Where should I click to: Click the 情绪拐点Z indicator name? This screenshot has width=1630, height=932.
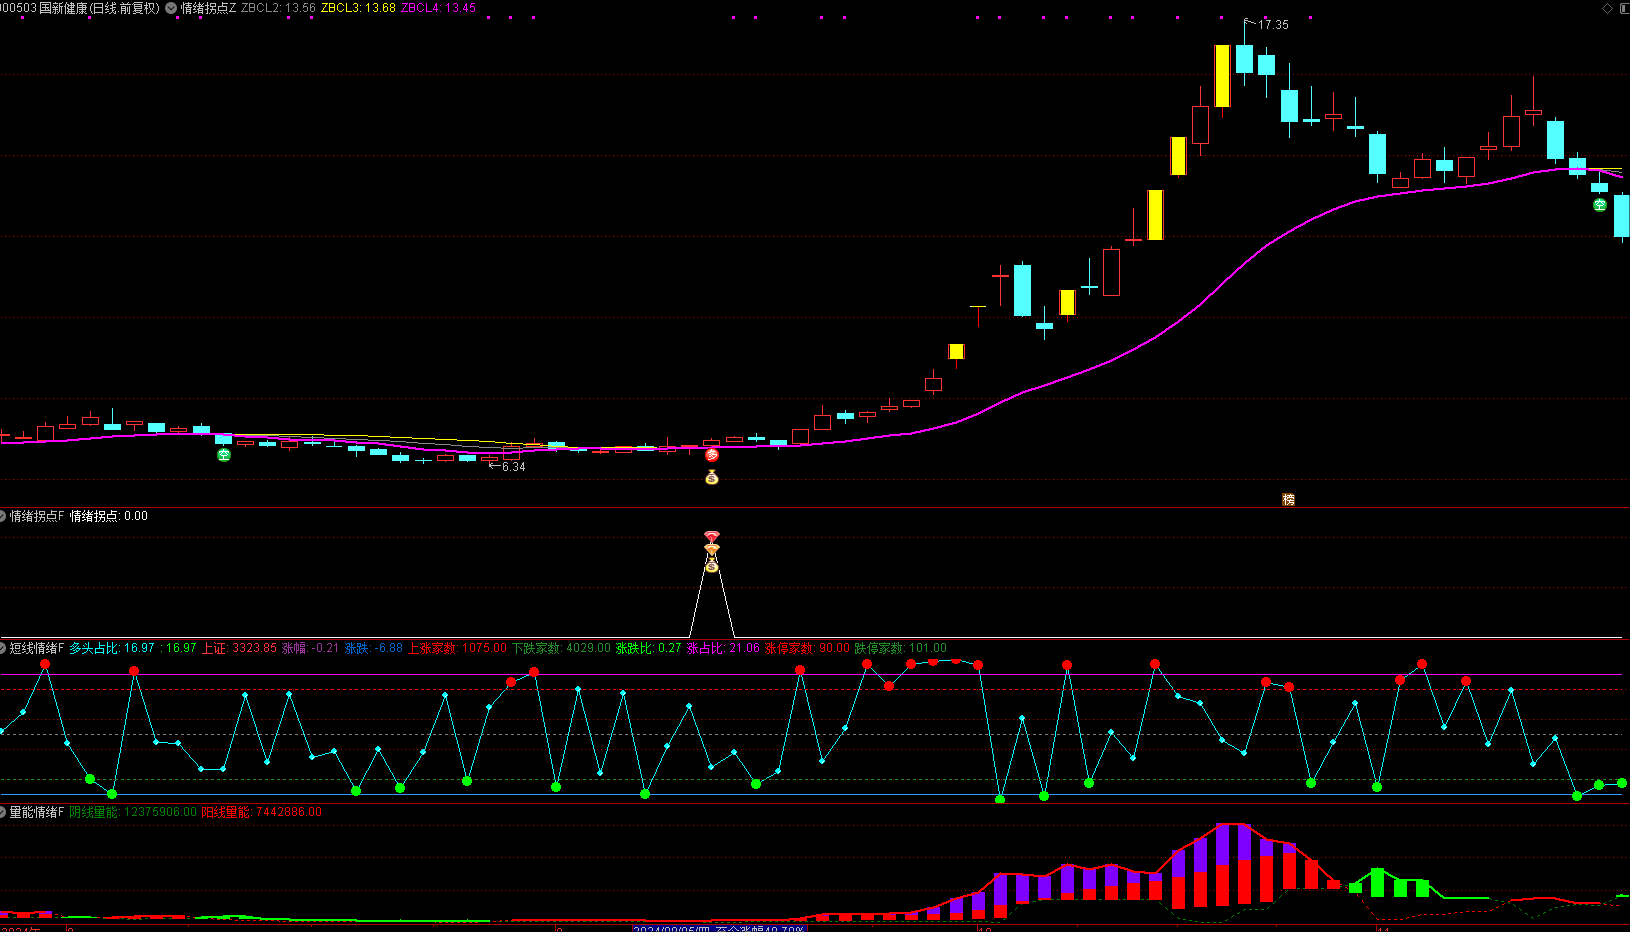208,8
